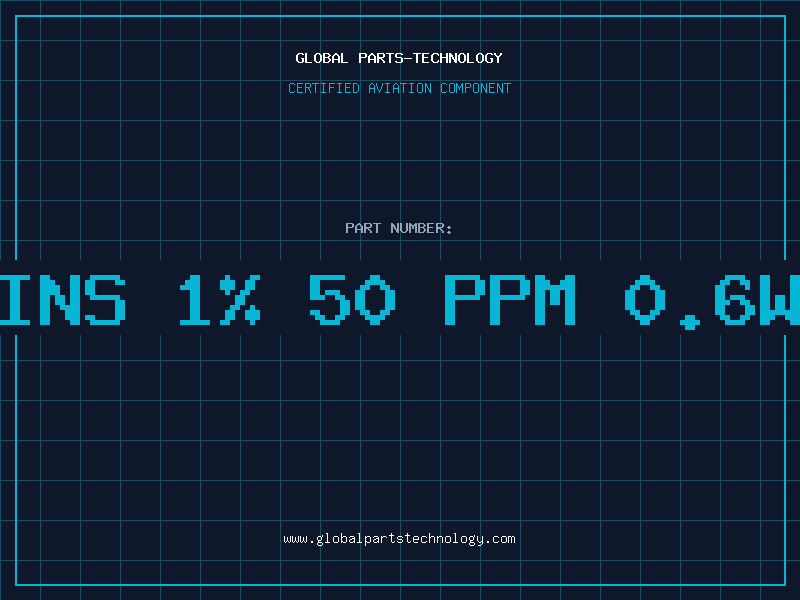800x600 pixels.
Task: Click the scrolling '1%' text
Action: (220, 300)
